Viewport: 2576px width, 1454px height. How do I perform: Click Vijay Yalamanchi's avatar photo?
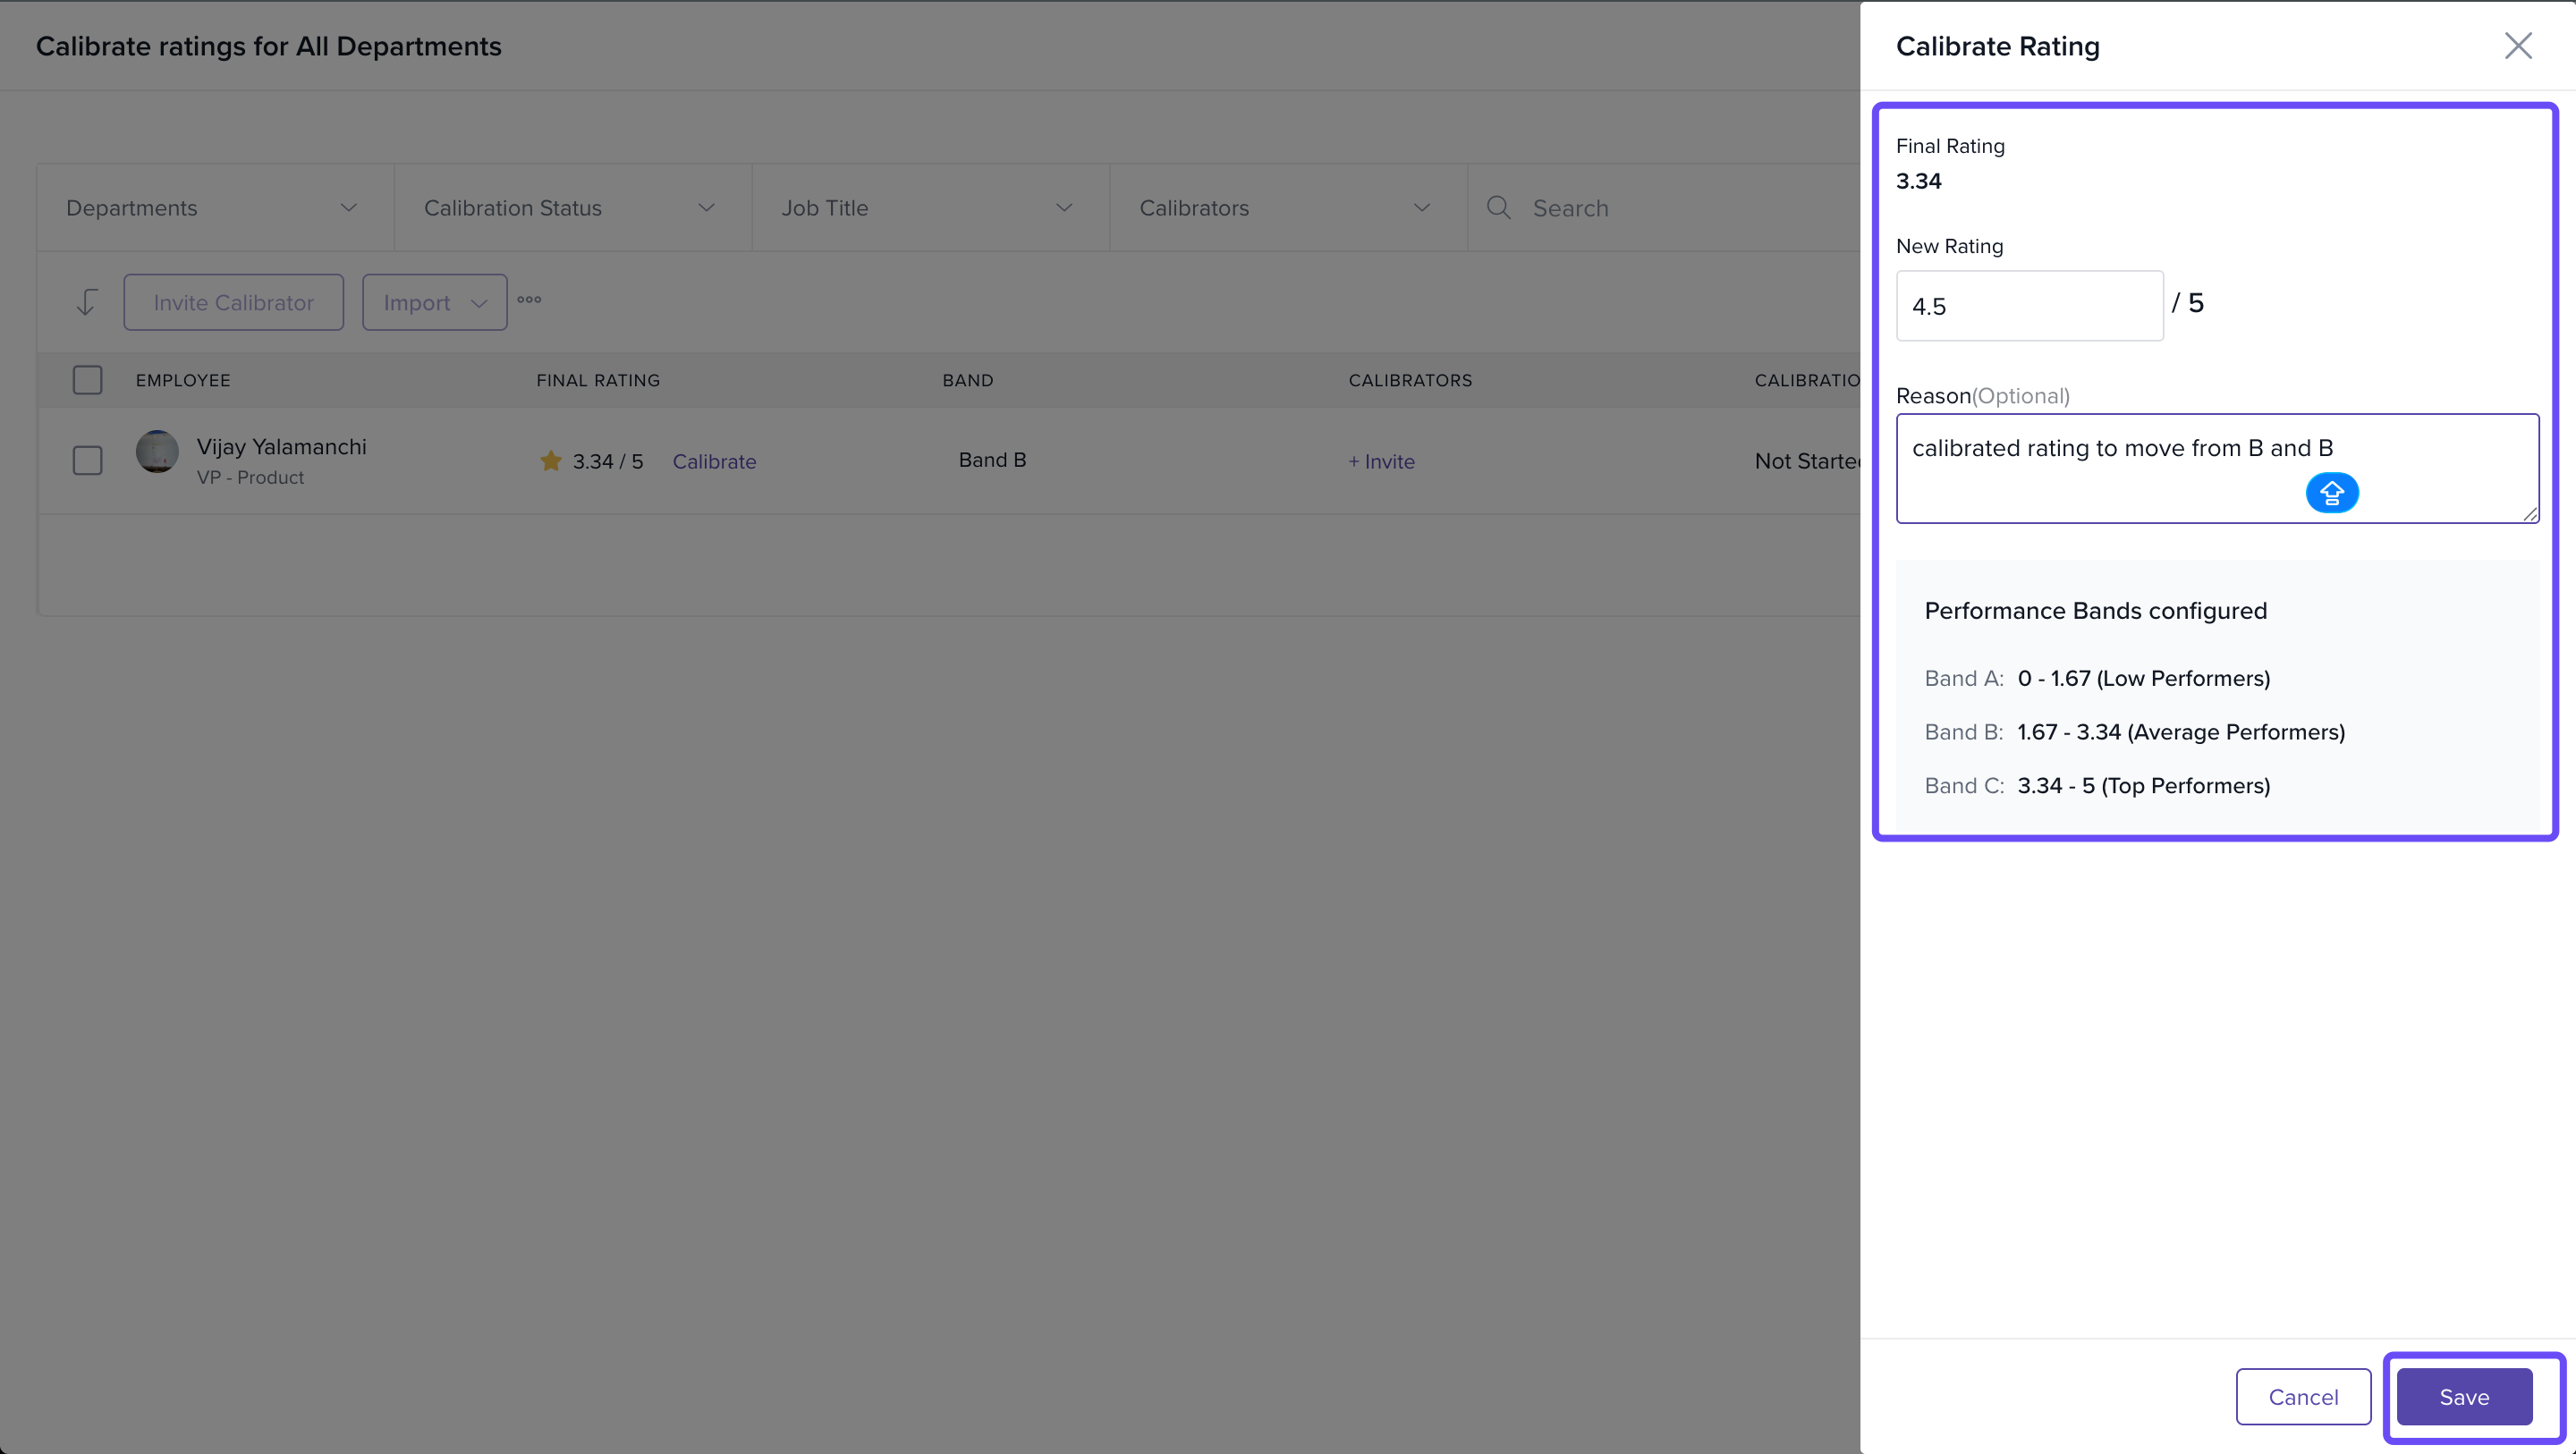click(157, 452)
